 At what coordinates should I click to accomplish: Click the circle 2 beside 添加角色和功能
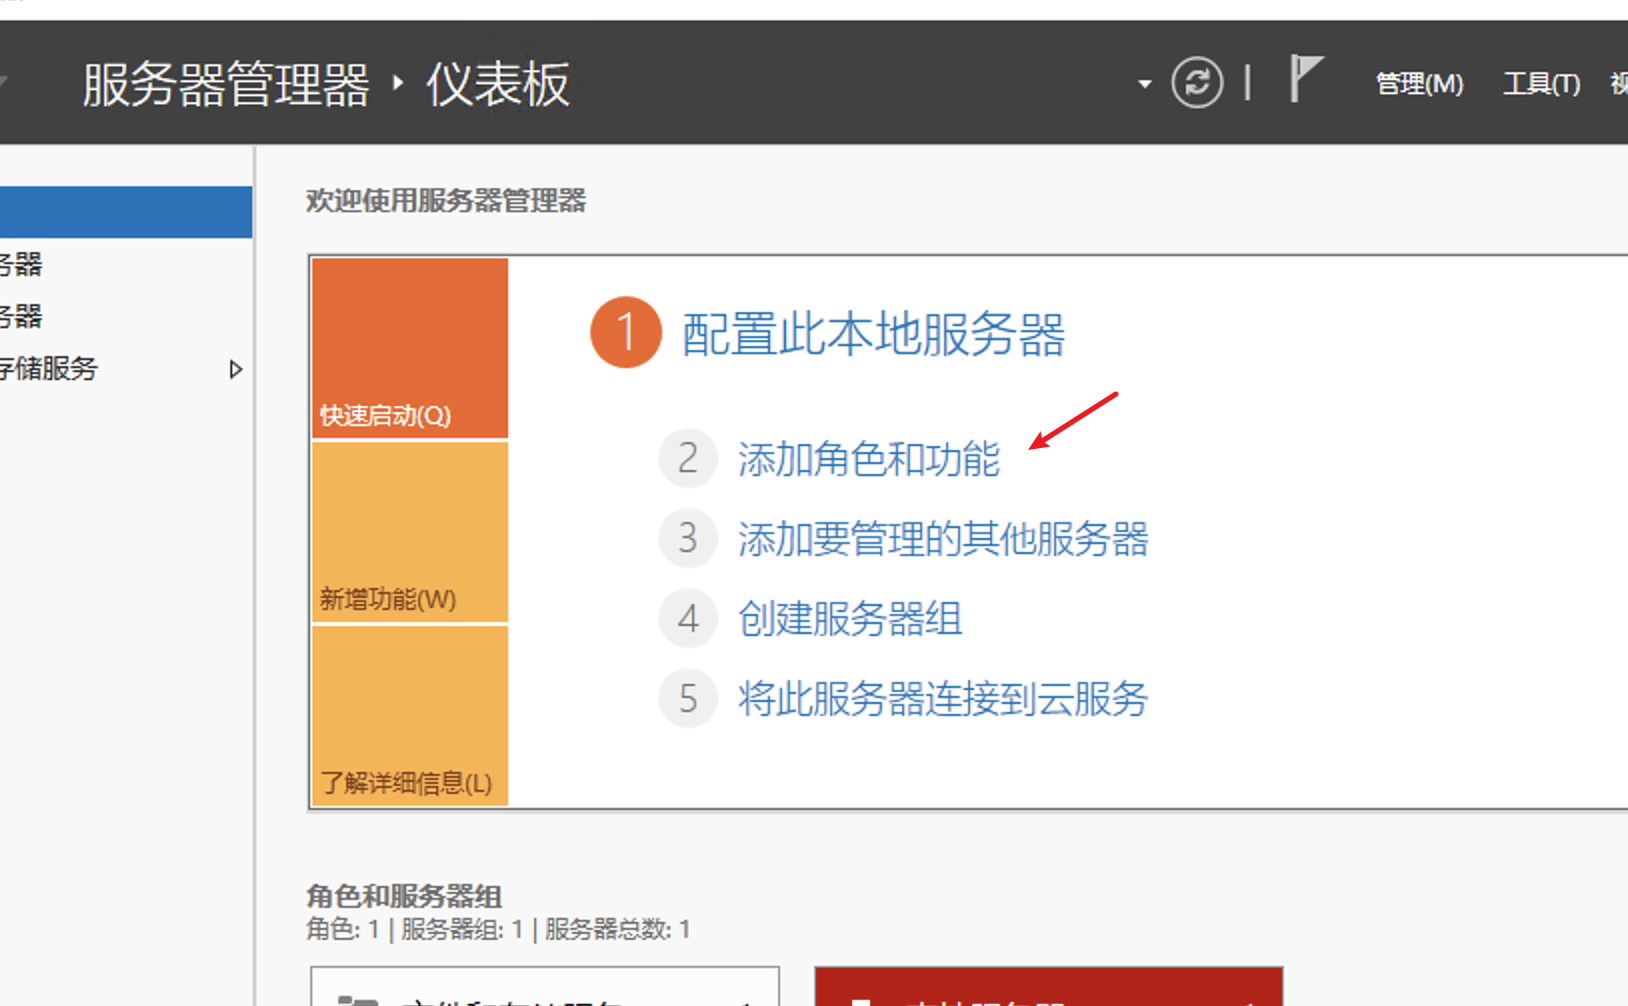(x=688, y=458)
